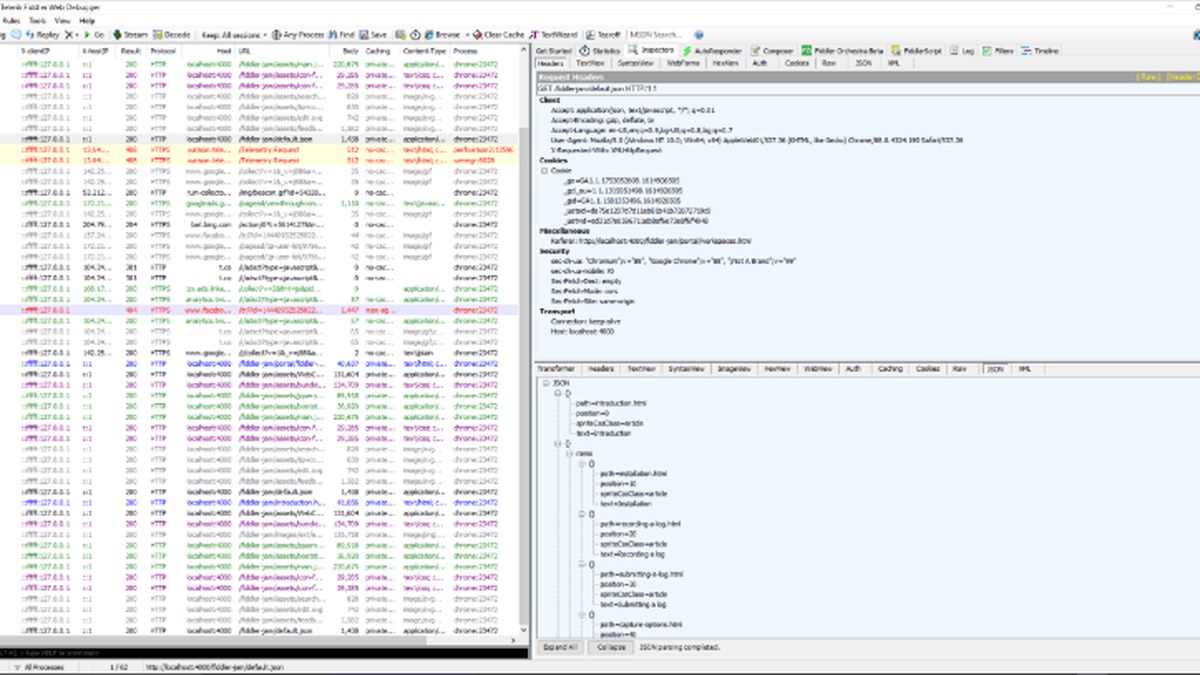Image resolution: width=1200 pixels, height=675 pixels.
Task: Collapse the root JSON tree node
Action: tap(545, 383)
